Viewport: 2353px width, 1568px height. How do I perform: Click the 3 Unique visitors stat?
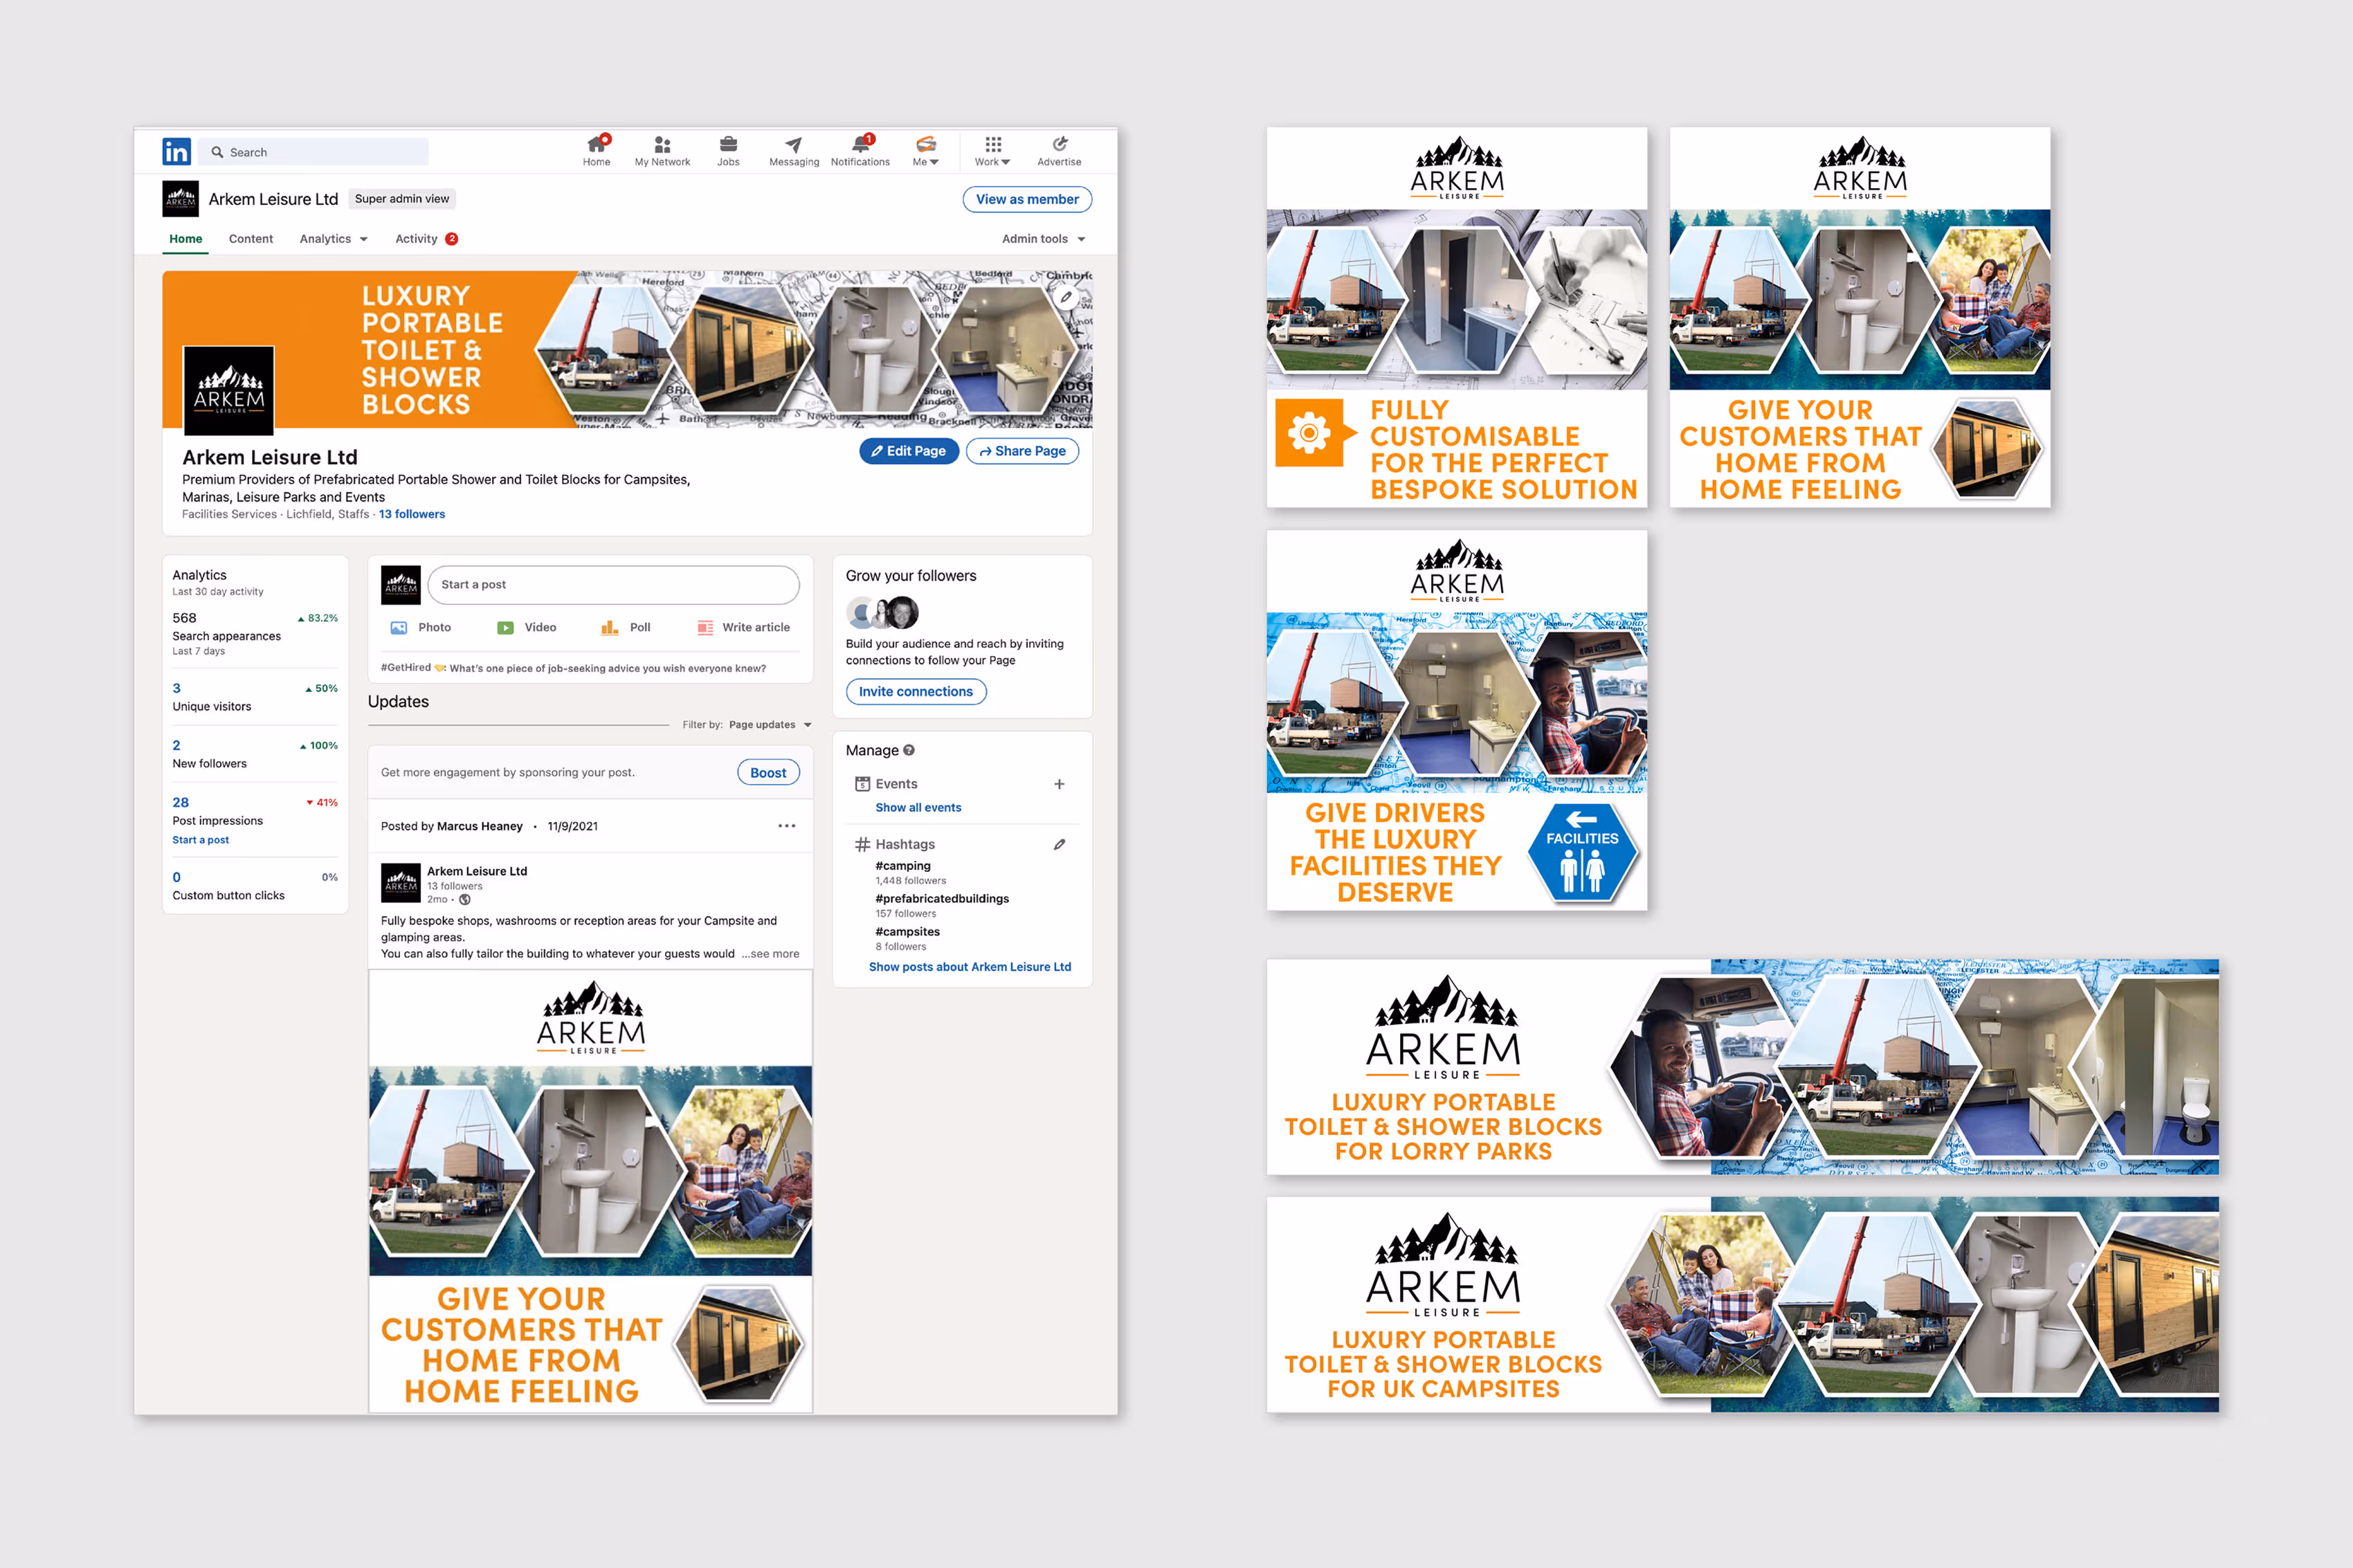[x=254, y=697]
